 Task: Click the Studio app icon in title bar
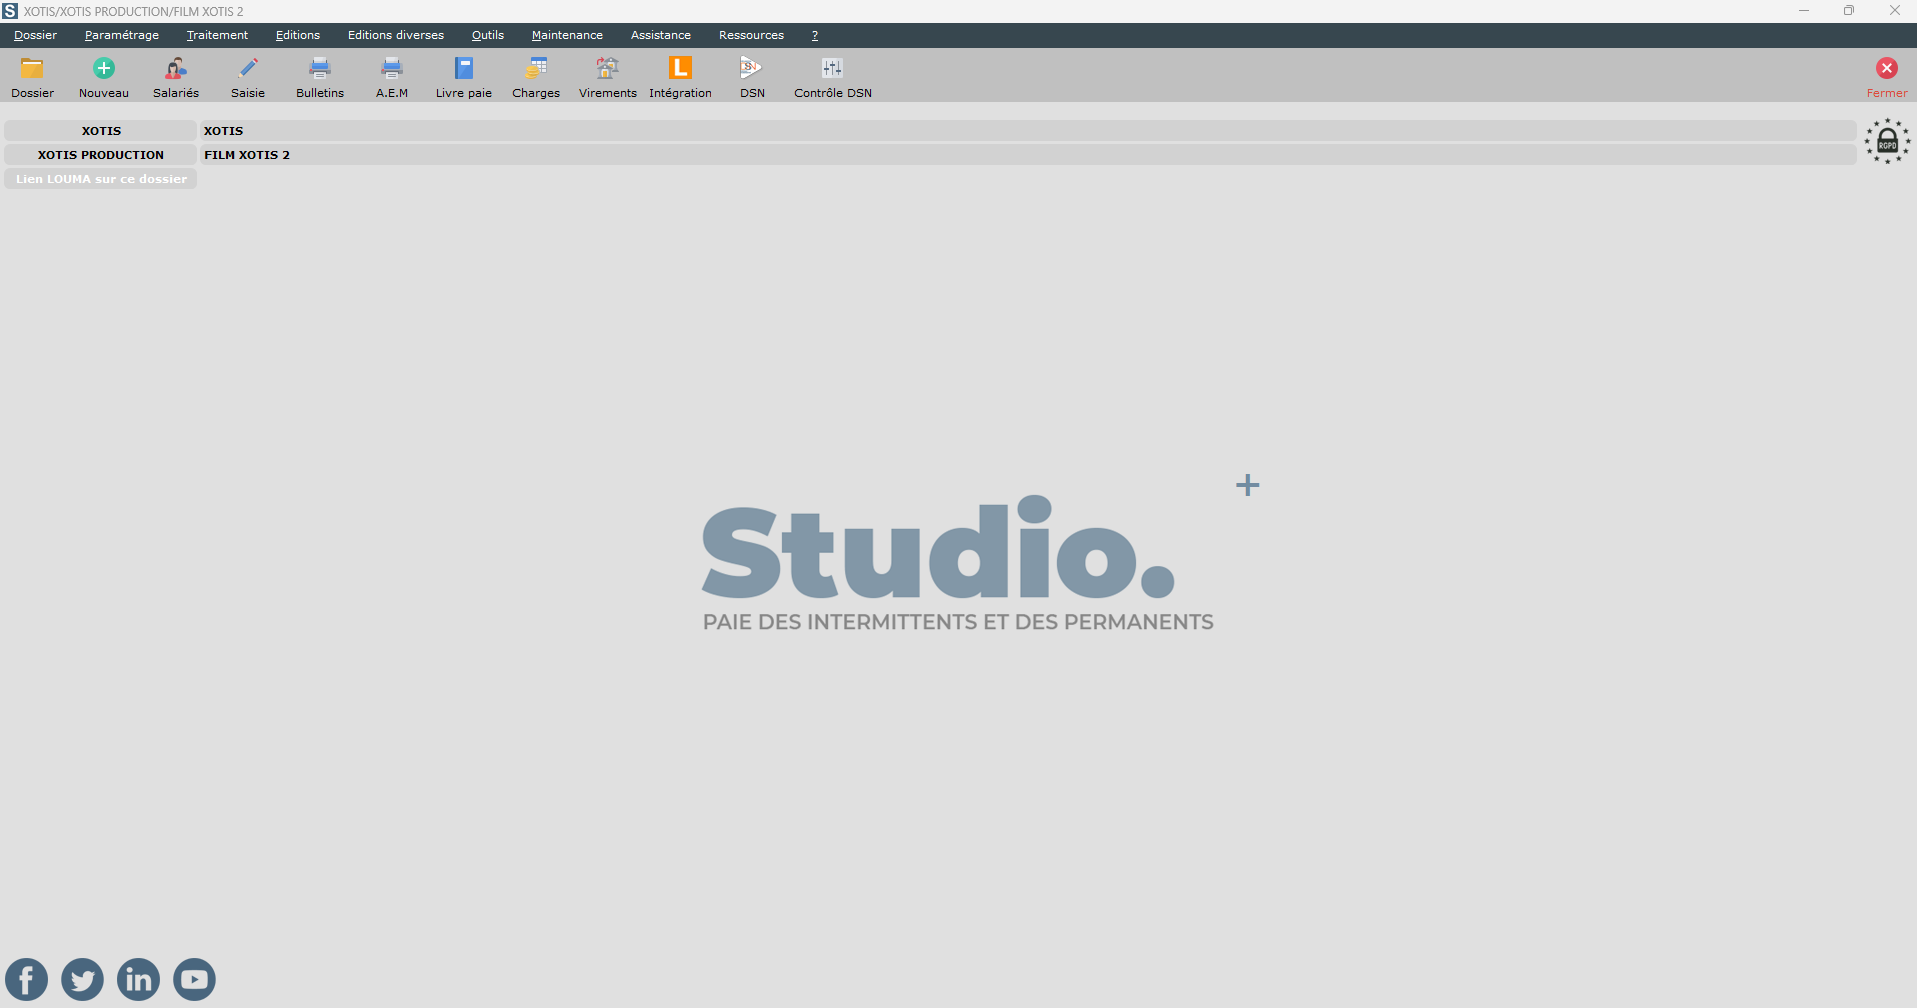(x=10, y=11)
